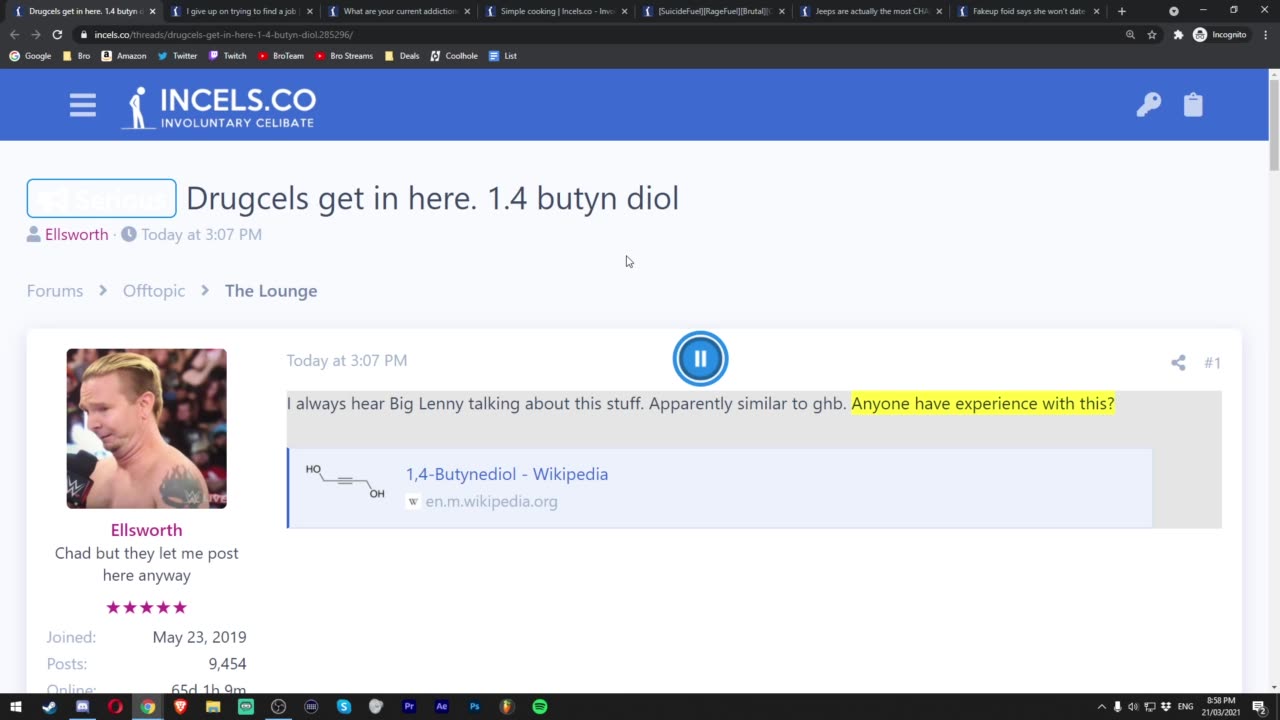The width and height of the screenshot is (1280, 720).
Task: Open File Explorer from the taskbar
Action: pyautogui.click(x=213, y=706)
